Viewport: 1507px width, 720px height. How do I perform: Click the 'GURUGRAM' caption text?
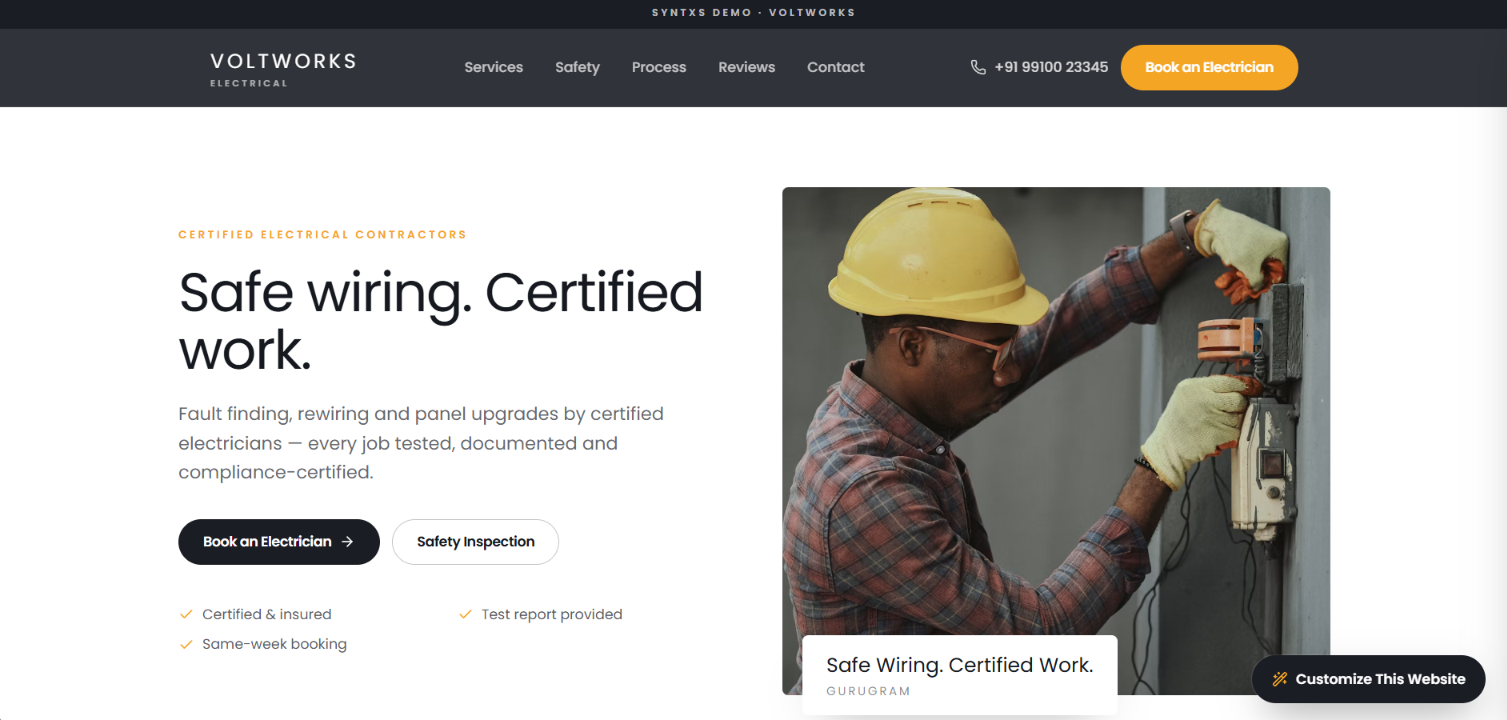pos(868,691)
